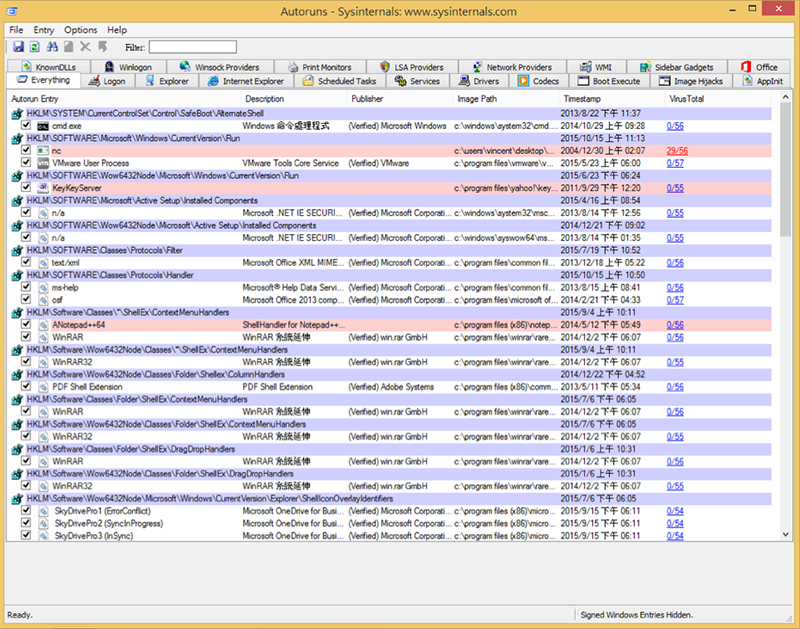Uncheck the VMware User Process checkbox
The width and height of the screenshot is (800, 629).
pos(26,163)
